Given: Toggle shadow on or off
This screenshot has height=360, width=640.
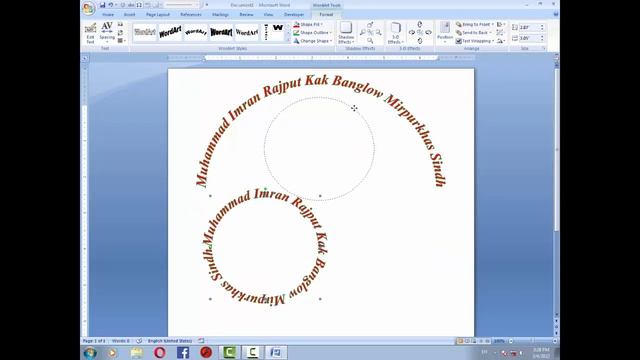Looking at the screenshot, I should click(x=370, y=32).
